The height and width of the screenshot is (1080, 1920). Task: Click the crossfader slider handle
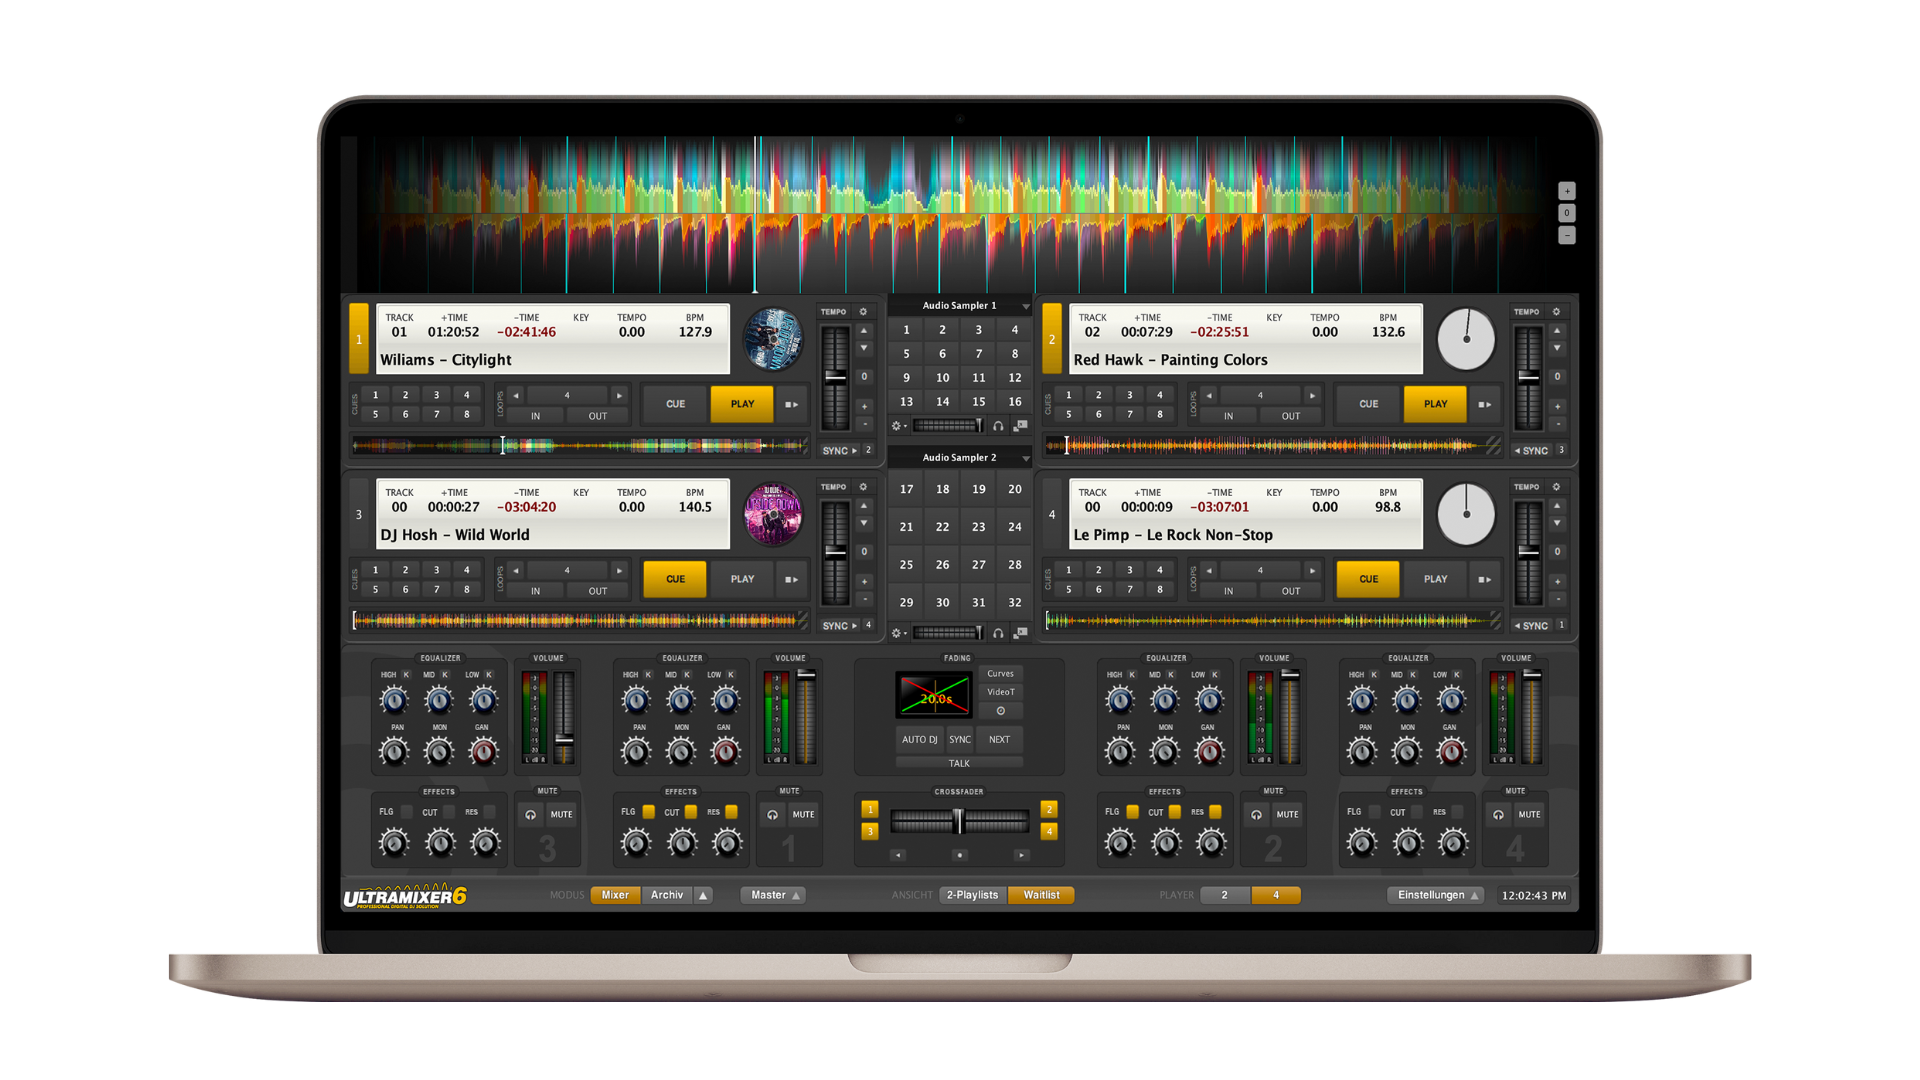(x=958, y=821)
